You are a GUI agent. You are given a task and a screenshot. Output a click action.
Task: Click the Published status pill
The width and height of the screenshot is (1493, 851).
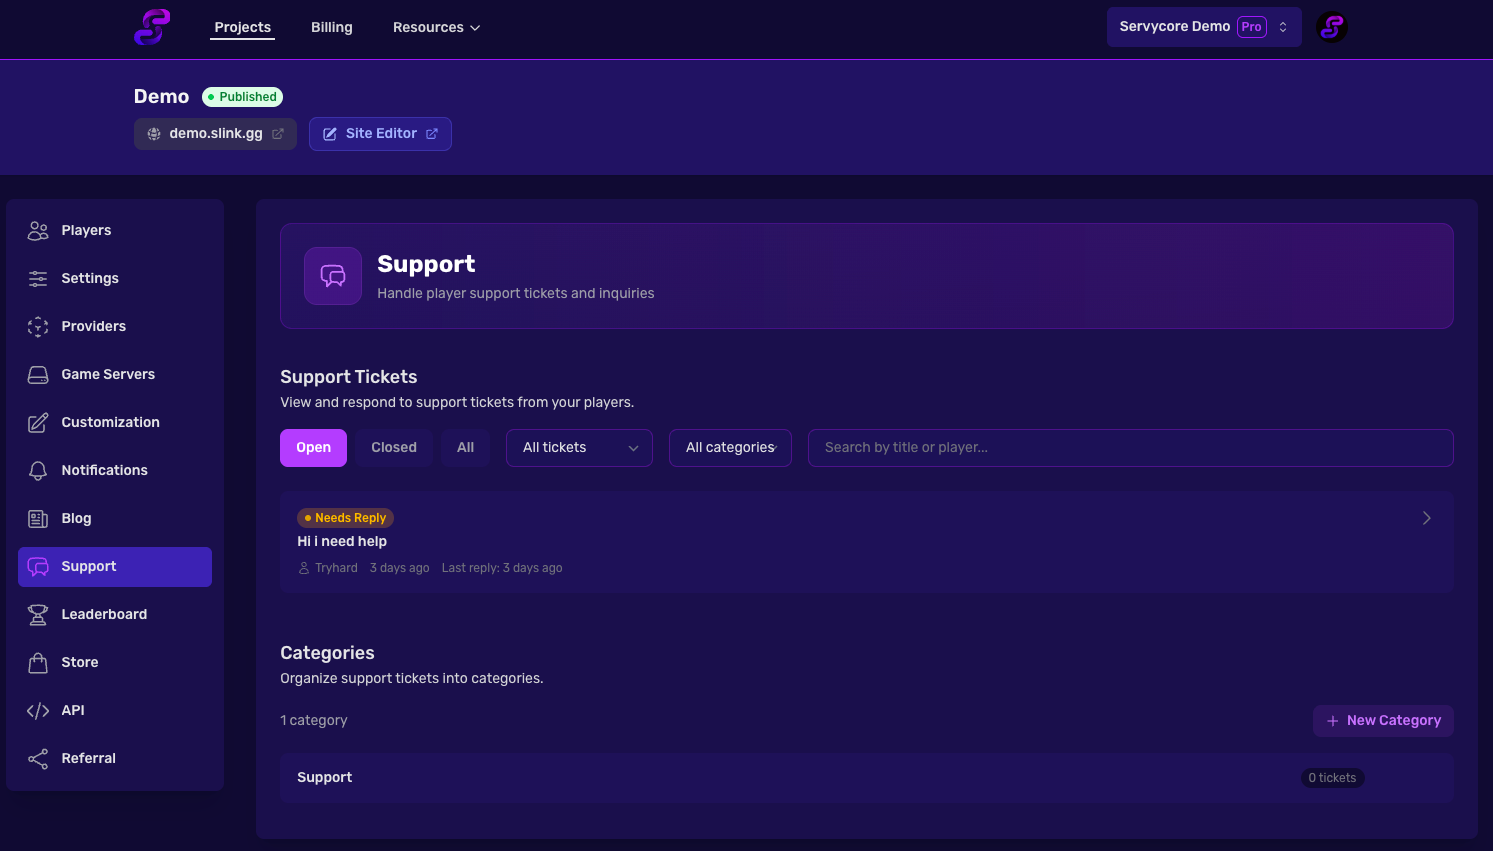pos(242,96)
